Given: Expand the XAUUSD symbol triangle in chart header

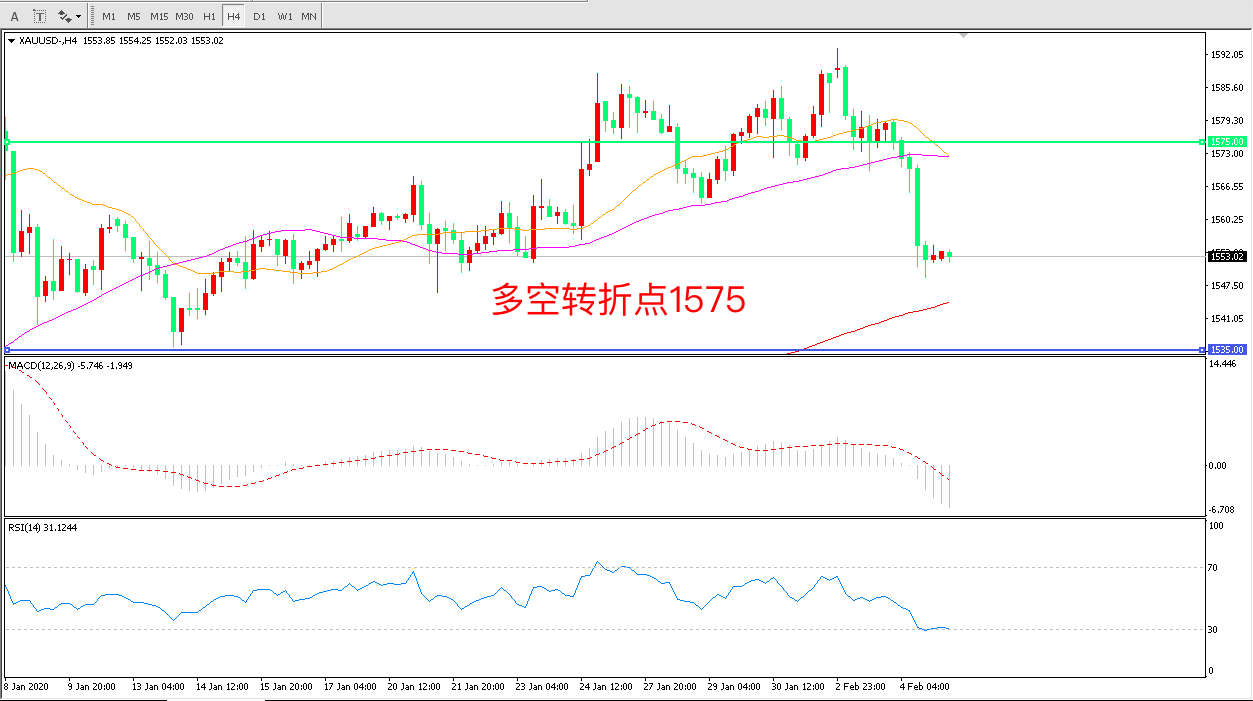Looking at the screenshot, I should (12, 40).
